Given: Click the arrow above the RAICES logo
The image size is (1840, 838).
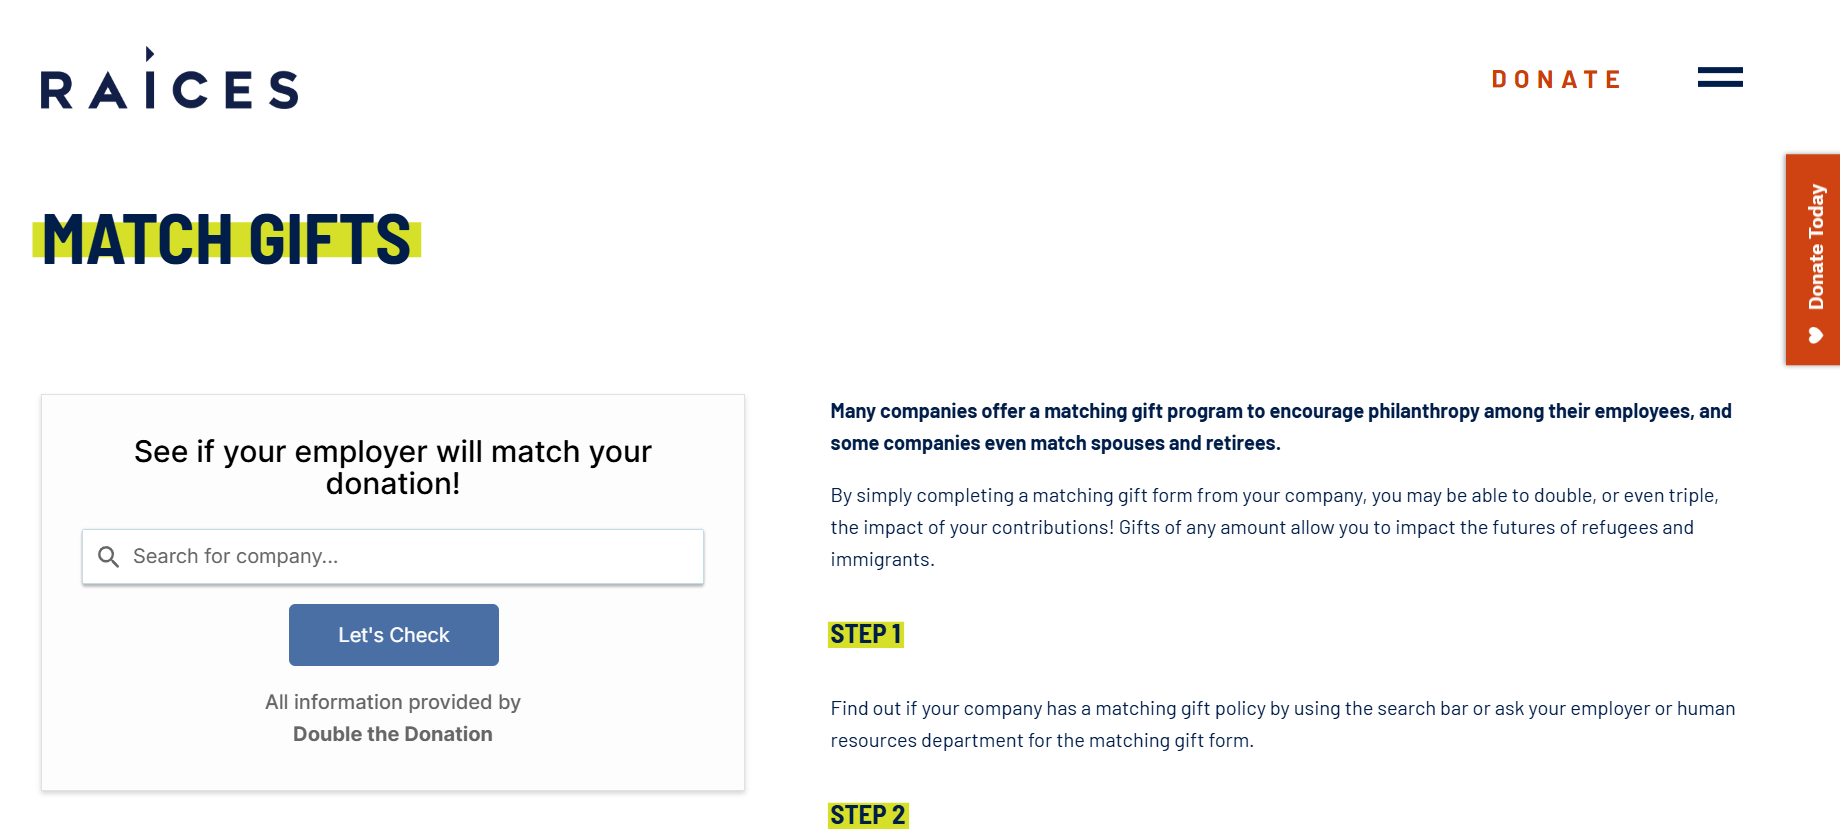Looking at the screenshot, I should (150, 53).
